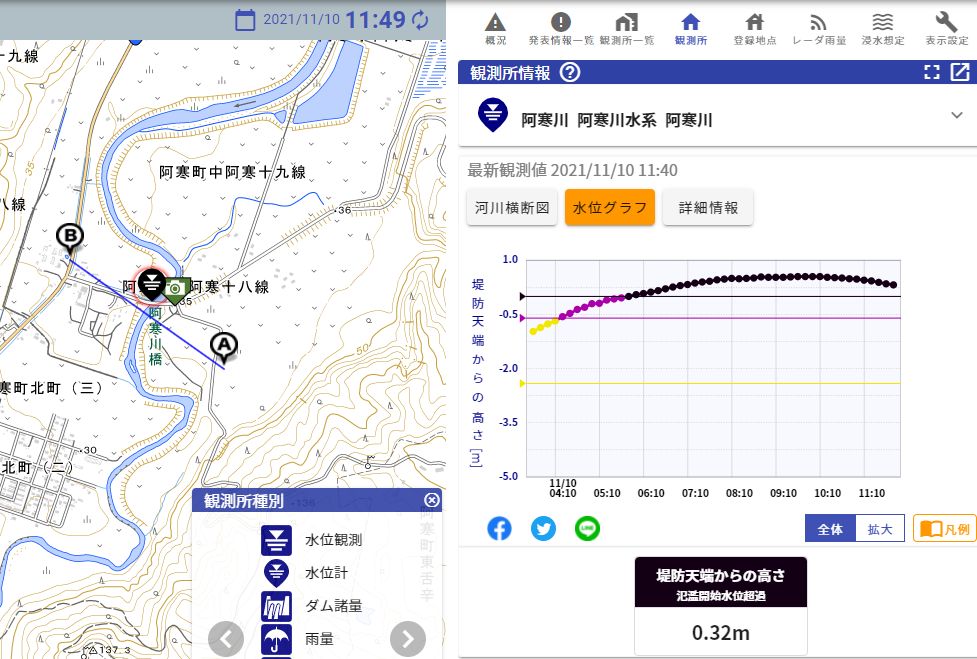Expand the 阿寒川 station header chevron

pyautogui.click(x=956, y=115)
